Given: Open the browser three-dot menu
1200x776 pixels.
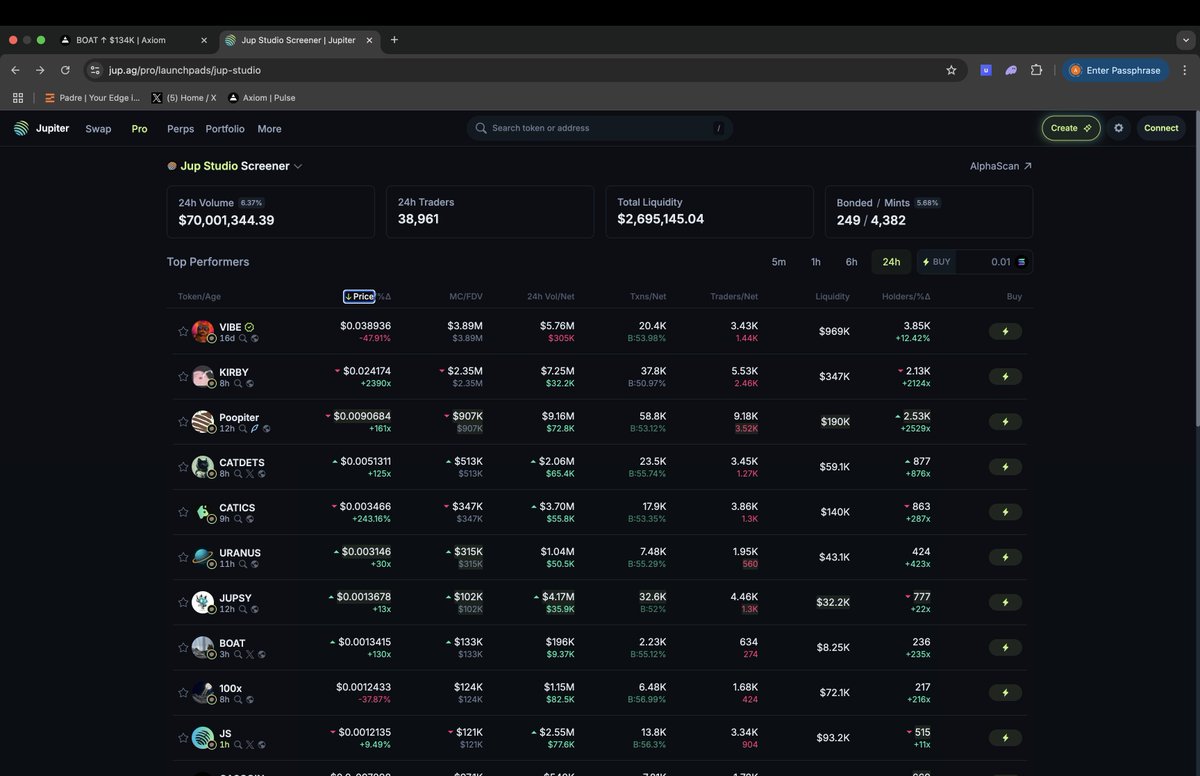Looking at the screenshot, I should (x=1185, y=70).
